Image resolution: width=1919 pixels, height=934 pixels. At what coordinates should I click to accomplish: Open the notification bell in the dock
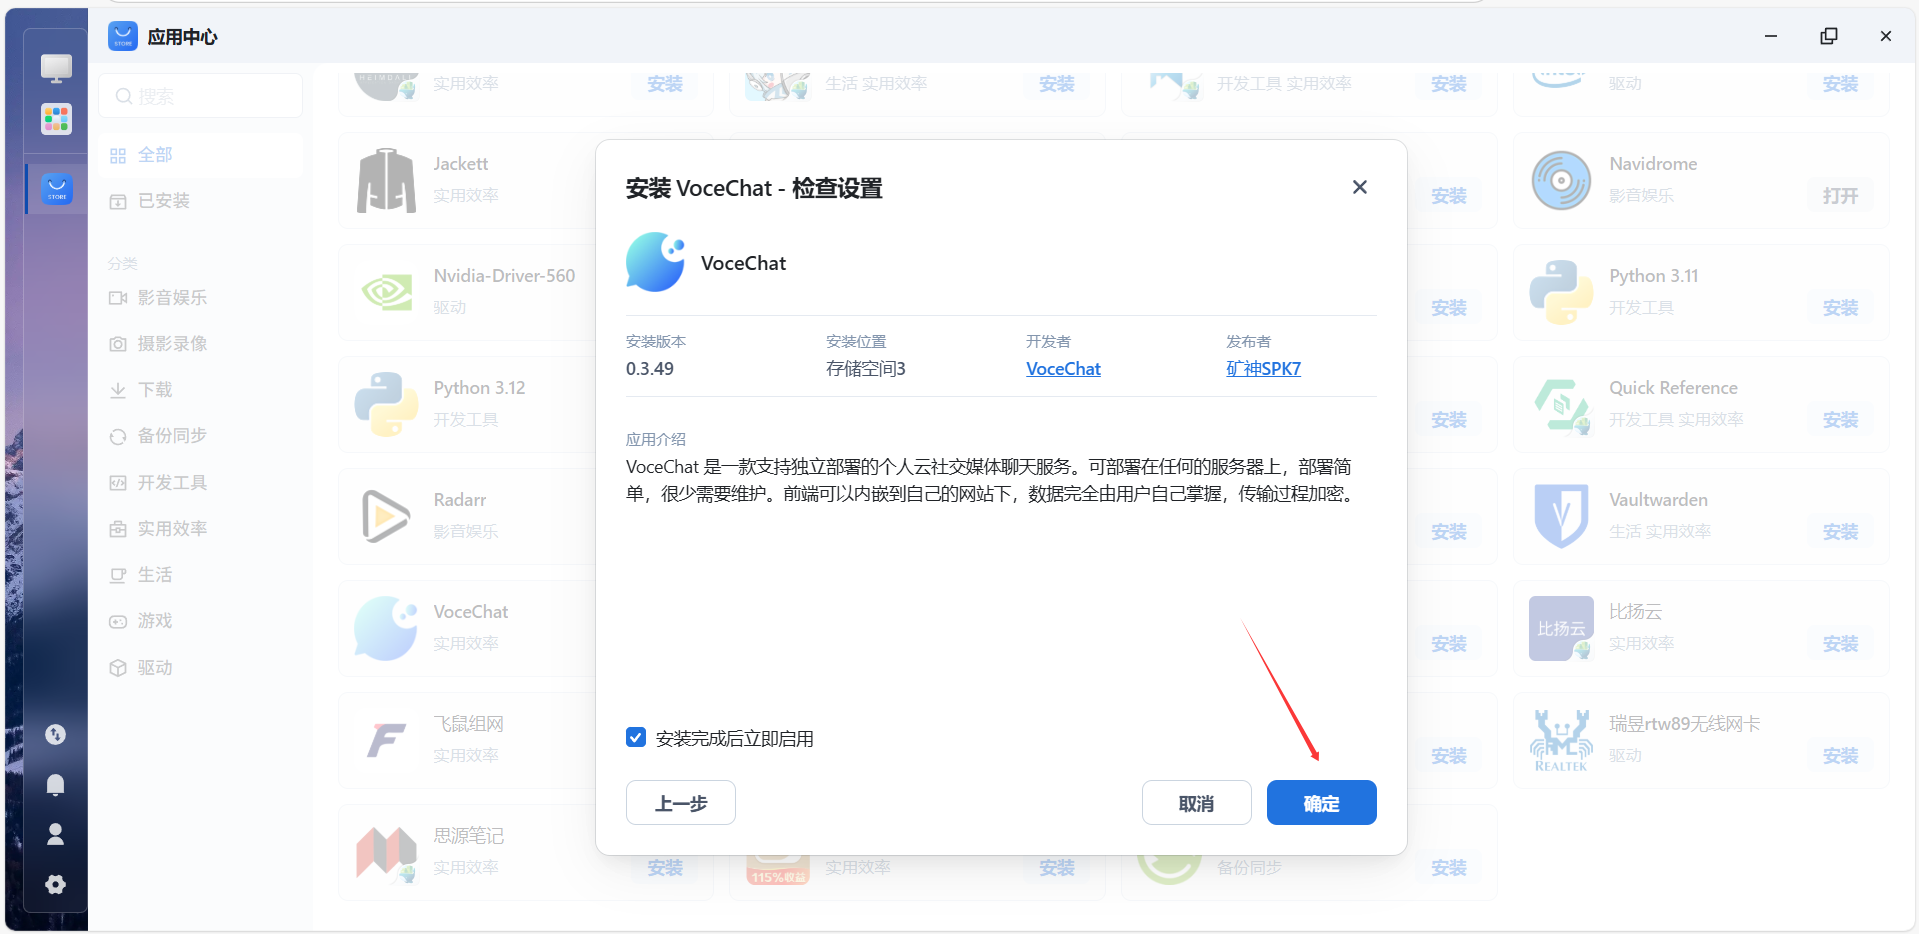click(56, 785)
